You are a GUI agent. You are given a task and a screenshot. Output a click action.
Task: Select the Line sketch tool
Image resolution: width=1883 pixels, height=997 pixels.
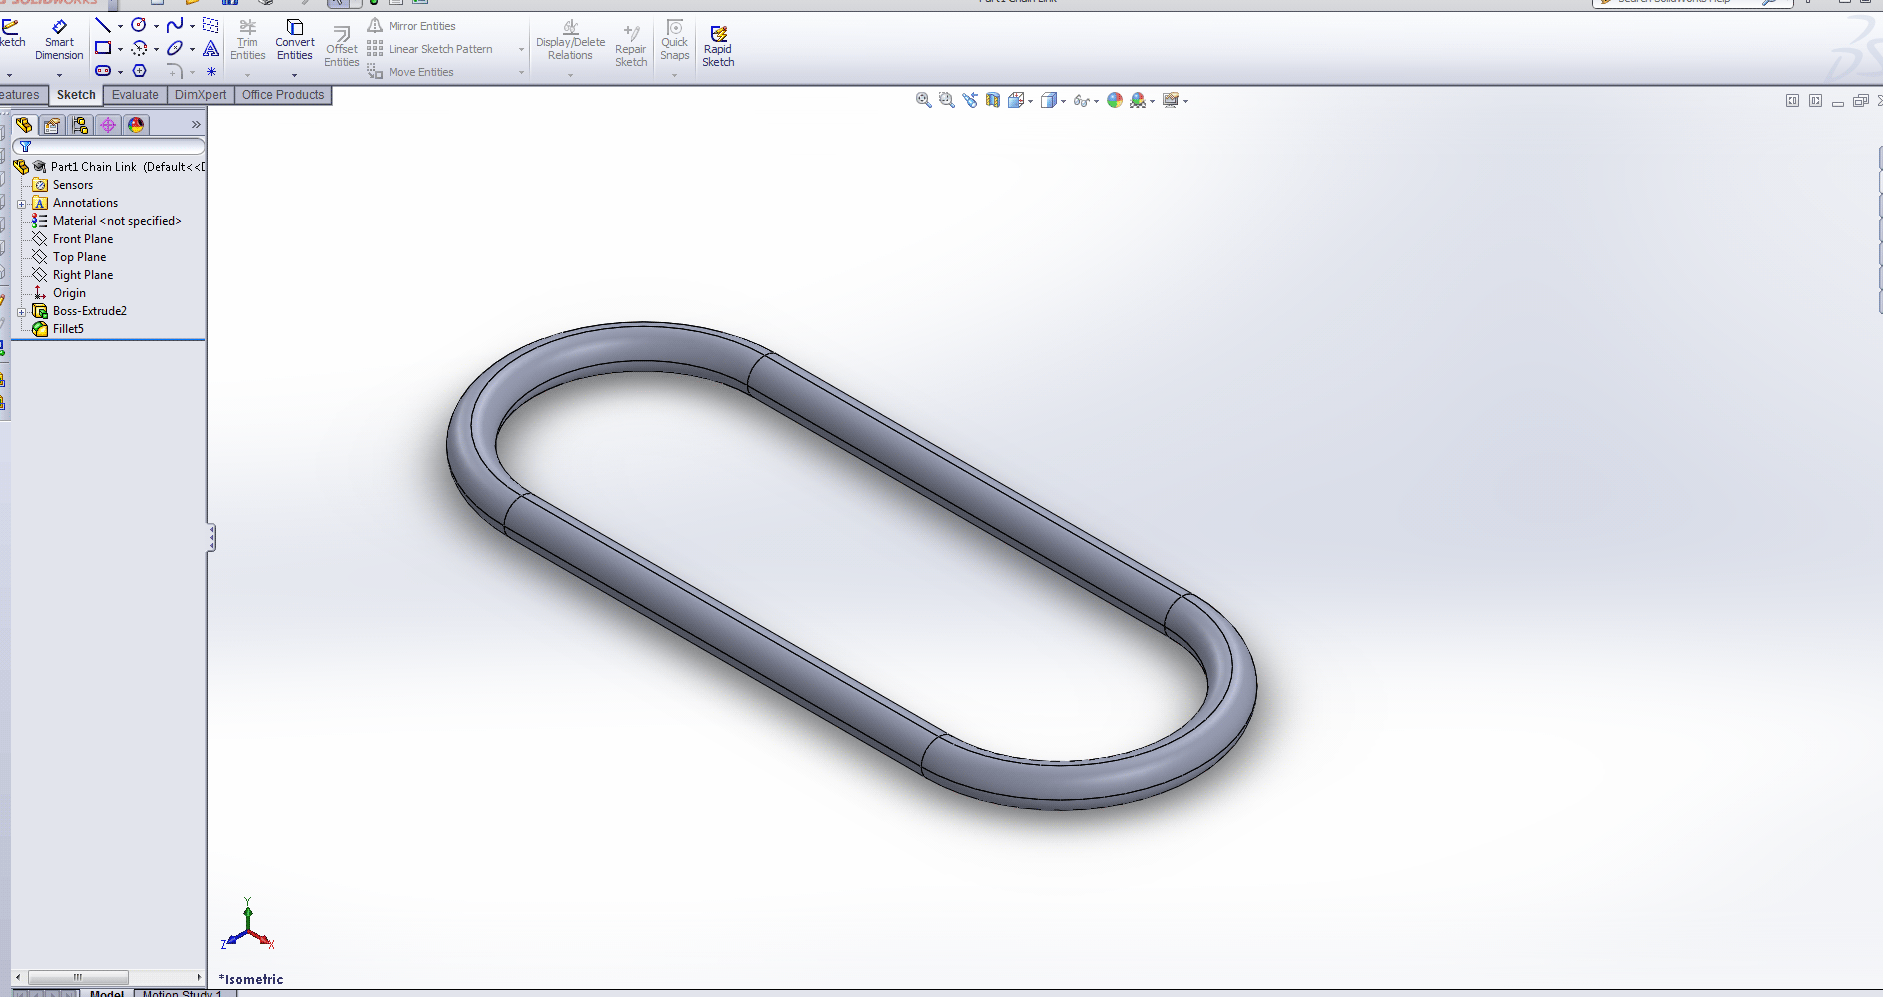click(x=103, y=25)
